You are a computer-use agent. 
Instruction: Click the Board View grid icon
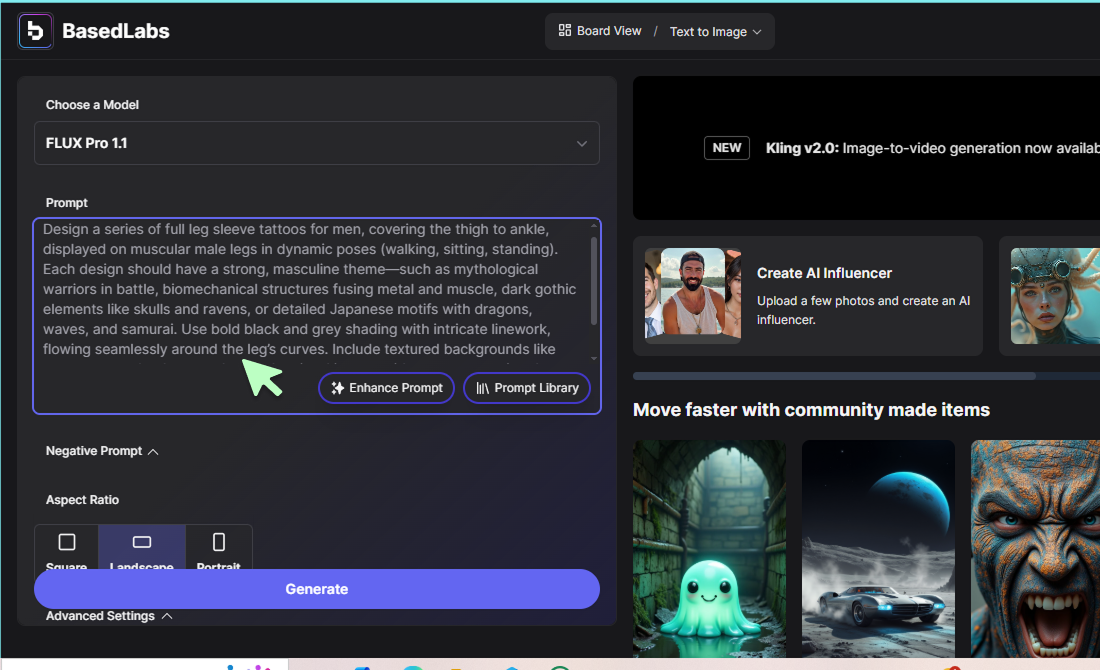click(564, 30)
